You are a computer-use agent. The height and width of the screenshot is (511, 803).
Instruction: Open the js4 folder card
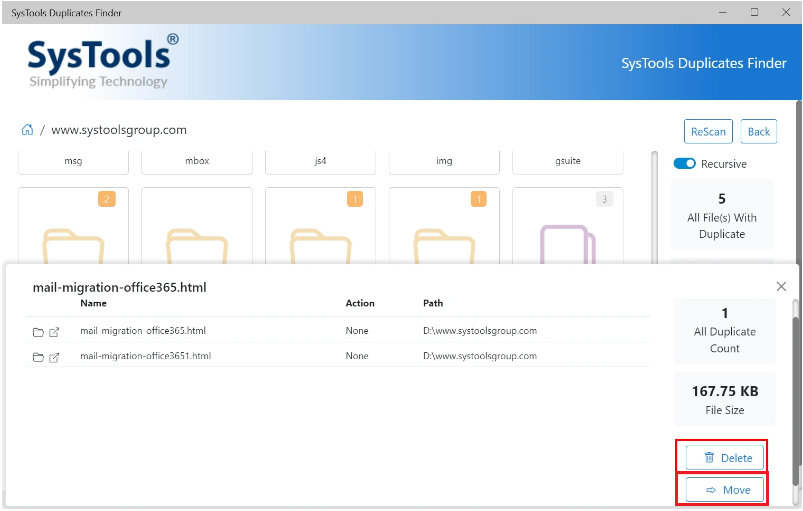pyautogui.click(x=321, y=162)
